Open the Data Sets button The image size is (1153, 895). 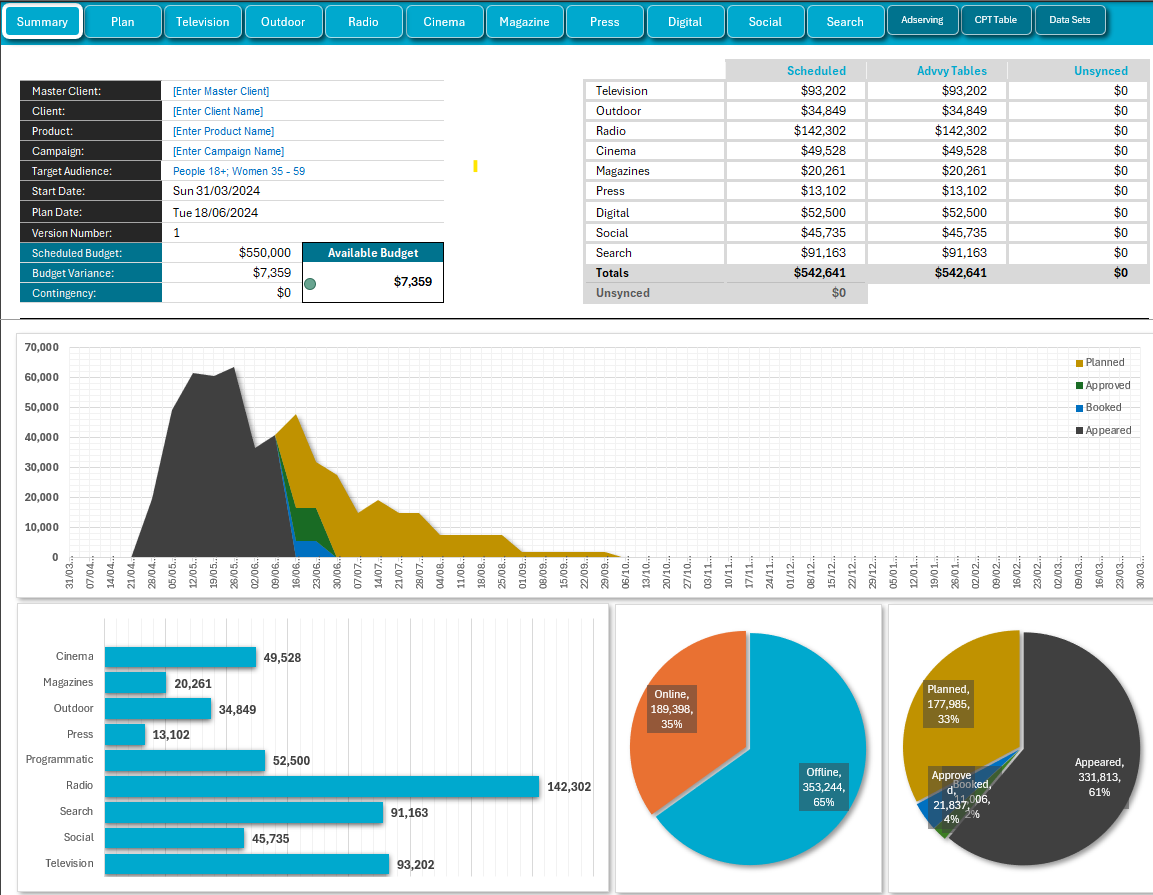click(1069, 20)
